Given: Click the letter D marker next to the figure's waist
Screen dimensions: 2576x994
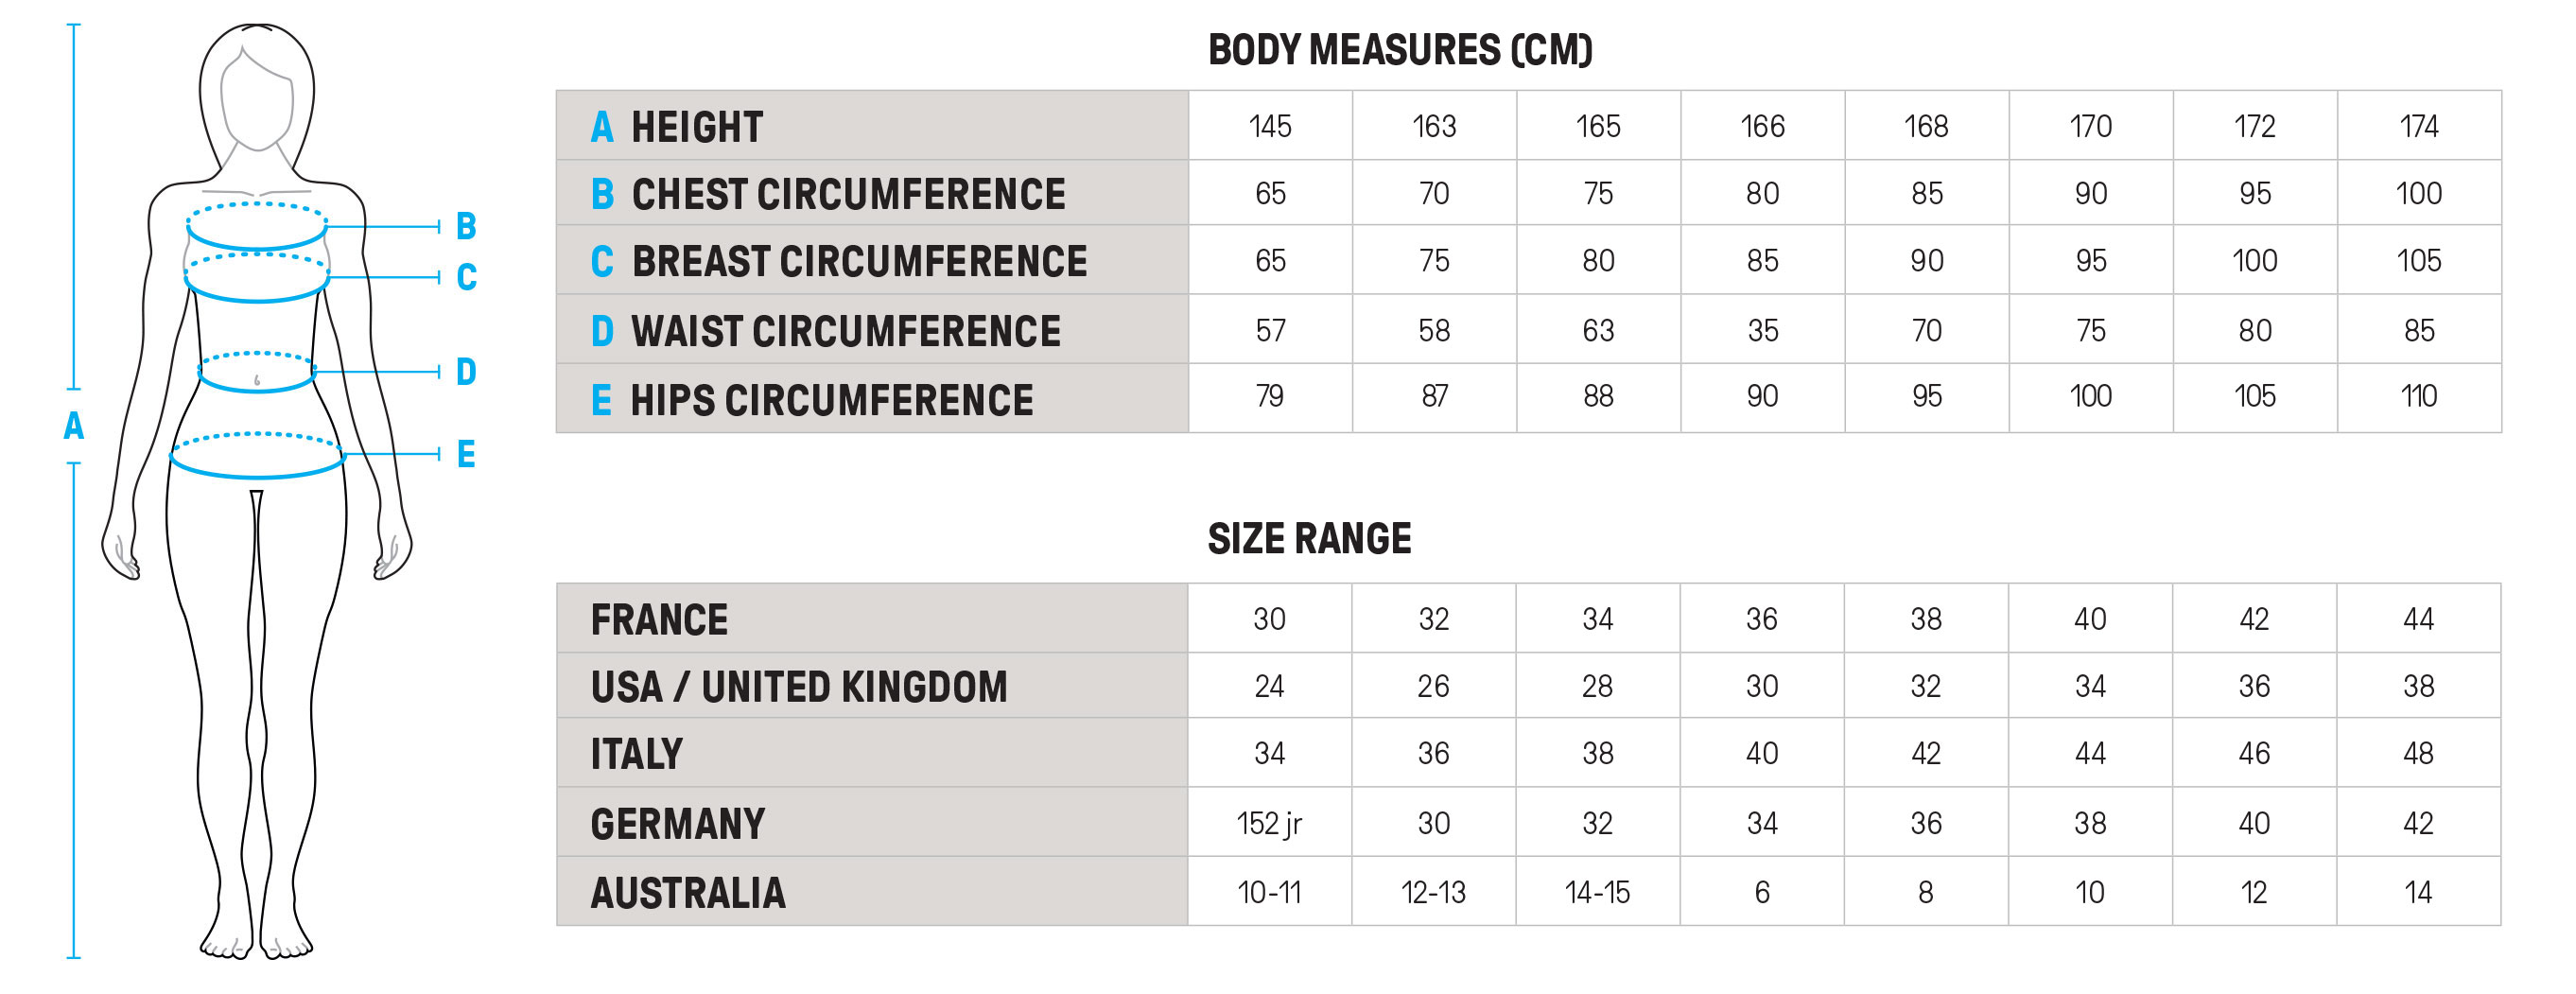Looking at the screenshot, I should [466, 372].
